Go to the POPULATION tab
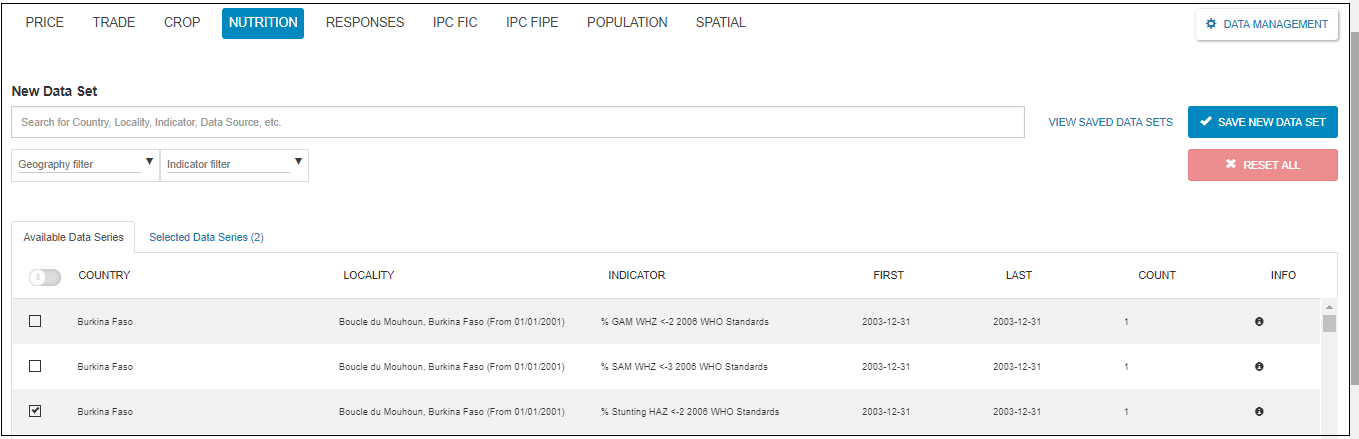1359x439 pixels. (627, 23)
